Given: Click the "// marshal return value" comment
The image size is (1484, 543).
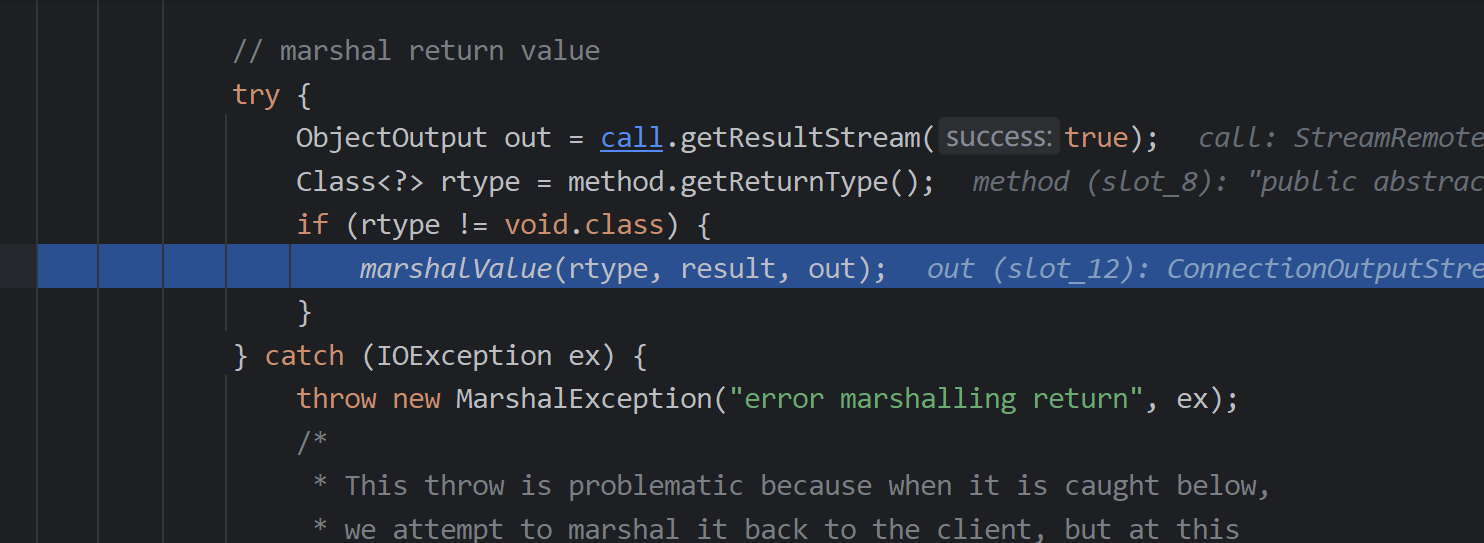Looking at the screenshot, I should 416,51.
